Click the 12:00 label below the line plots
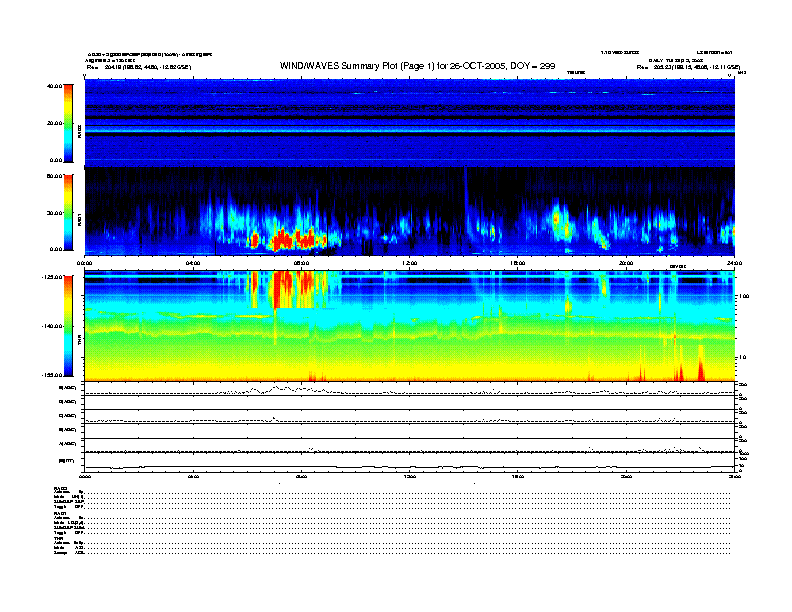The image size is (792, 612). pyautogui.click(x=410, y=476)
